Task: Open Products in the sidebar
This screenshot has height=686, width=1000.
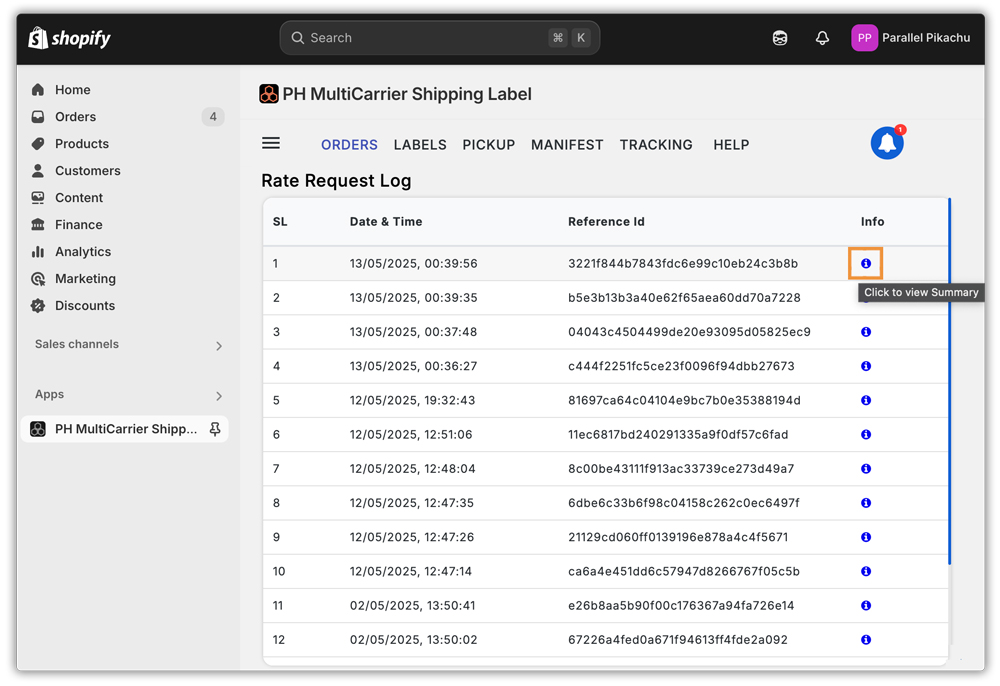Action: 82,143
